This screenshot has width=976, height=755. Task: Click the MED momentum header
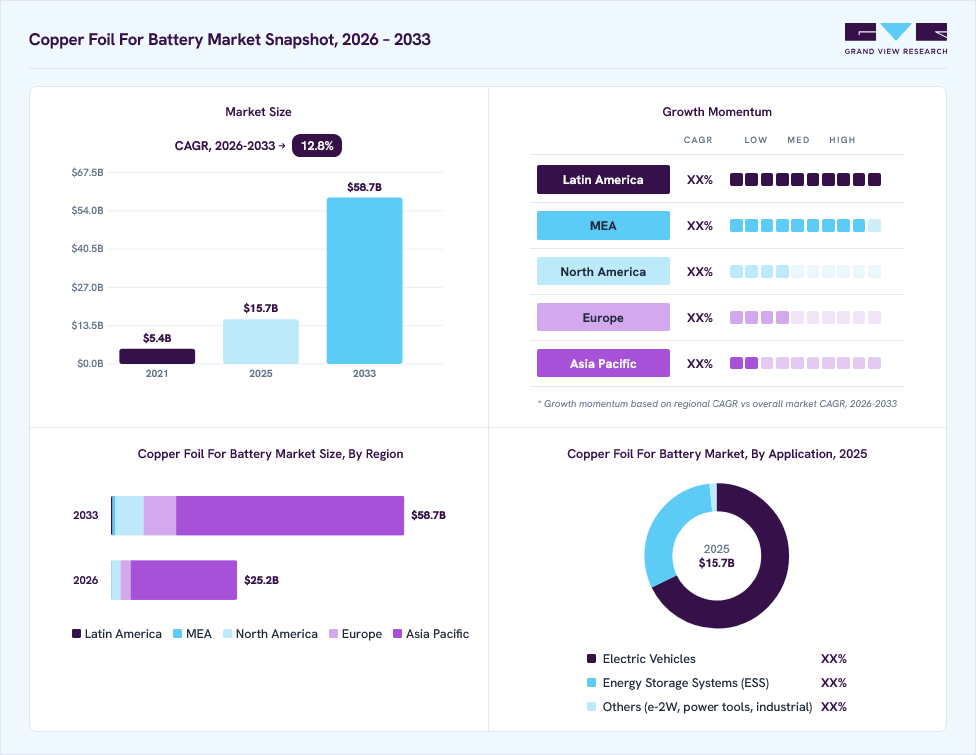click(x=799, y=140)
